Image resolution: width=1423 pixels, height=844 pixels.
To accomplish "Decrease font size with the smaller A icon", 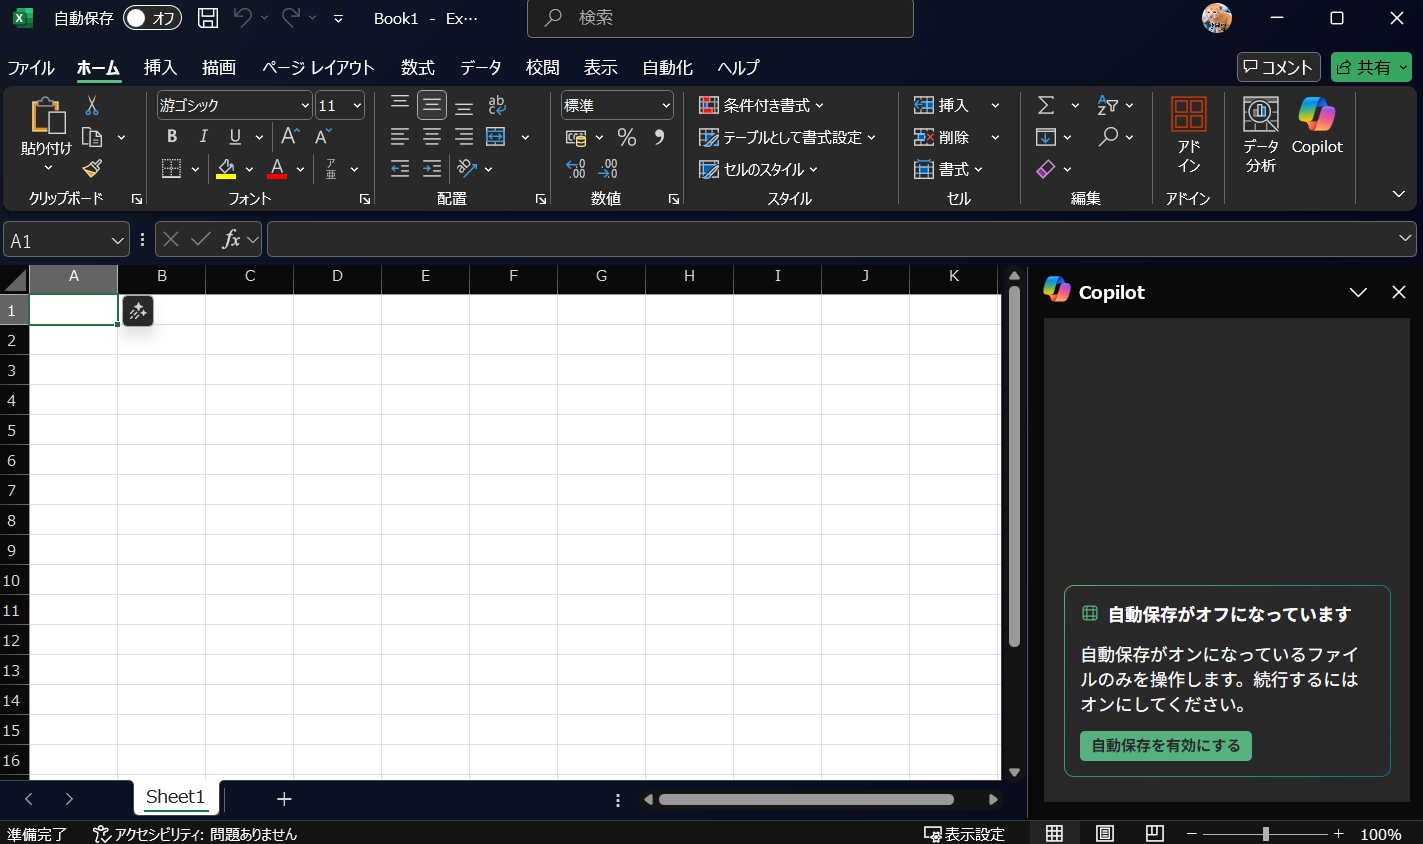I will pyautogui.click(x=323, y=136).
